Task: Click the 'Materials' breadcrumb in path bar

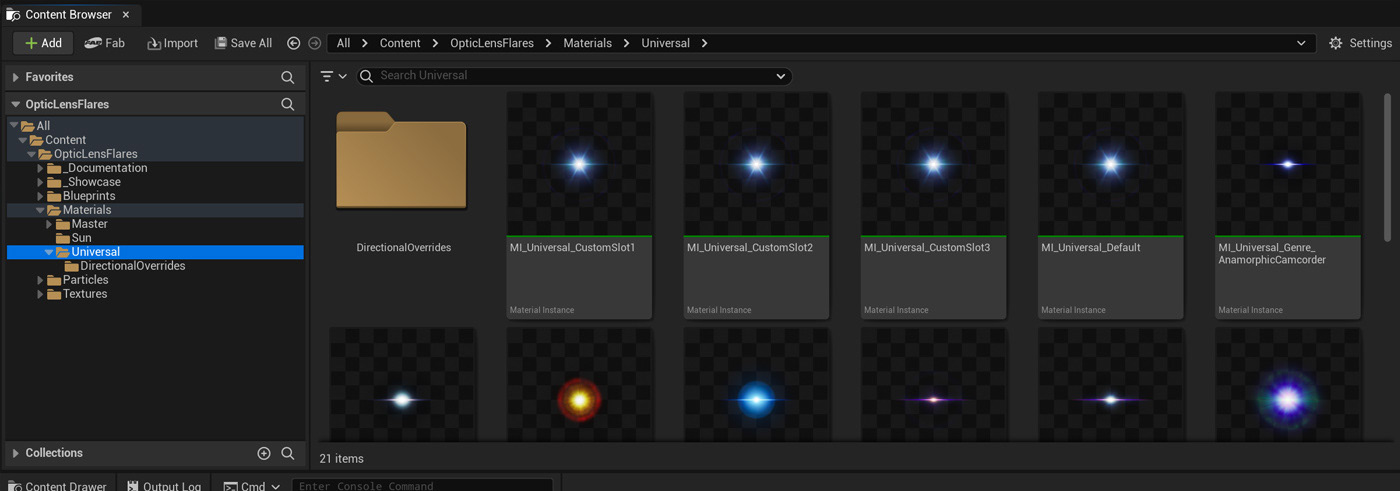Action: tap(587, 43)
